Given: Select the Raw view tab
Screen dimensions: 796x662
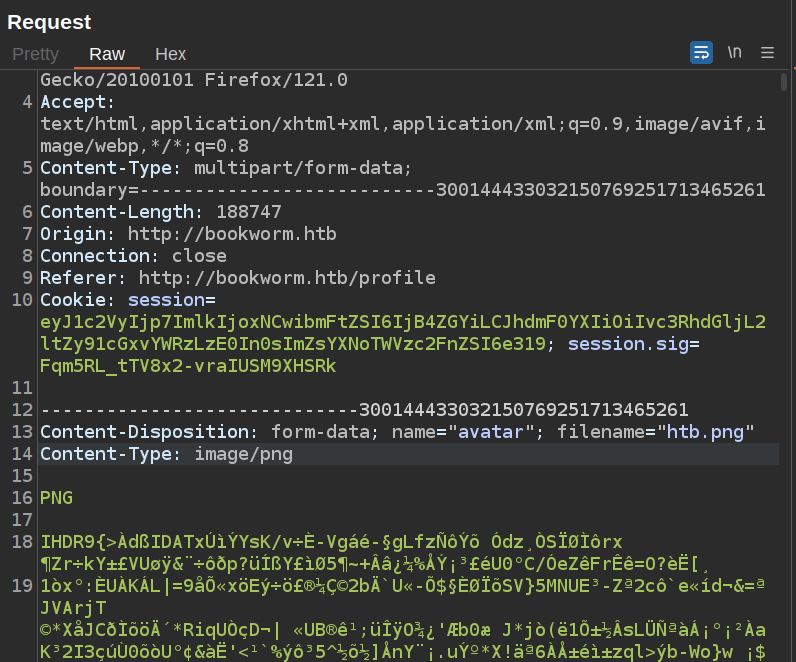Looking at the screenshot, I should pyautogui.click(x=107, y=54).
